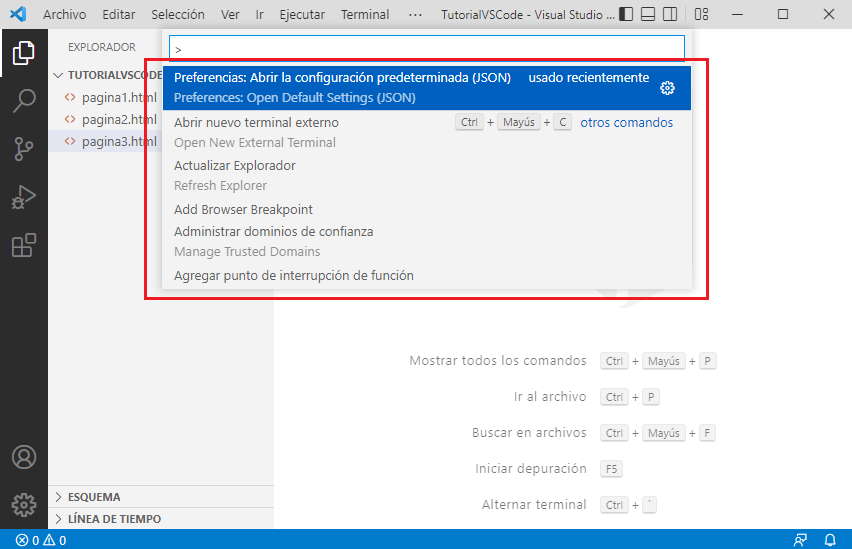Collapse the TUTORIALVSCODE folder chevron

tap(58, 75)
